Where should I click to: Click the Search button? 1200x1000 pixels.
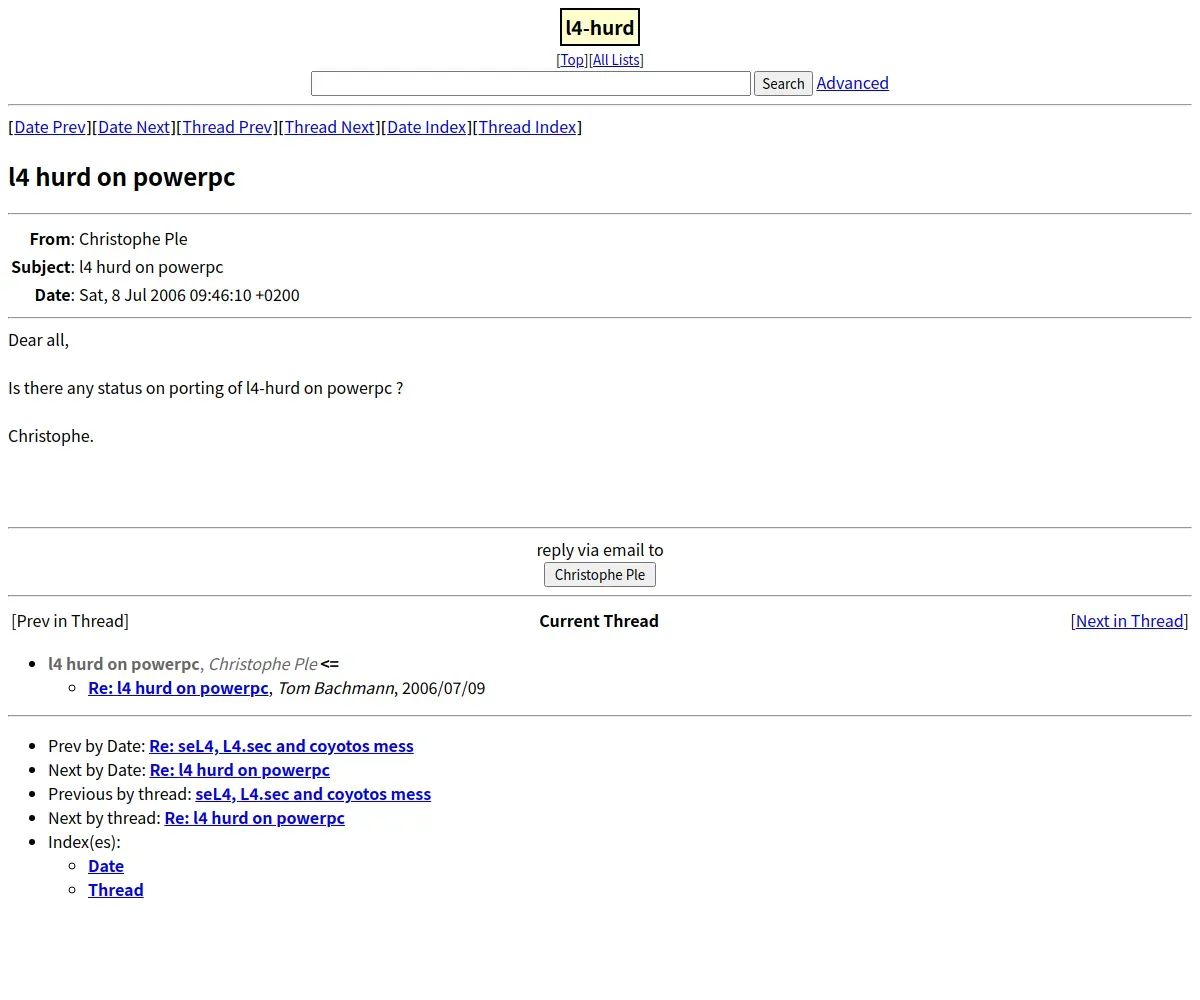click(x=783, y=84)
